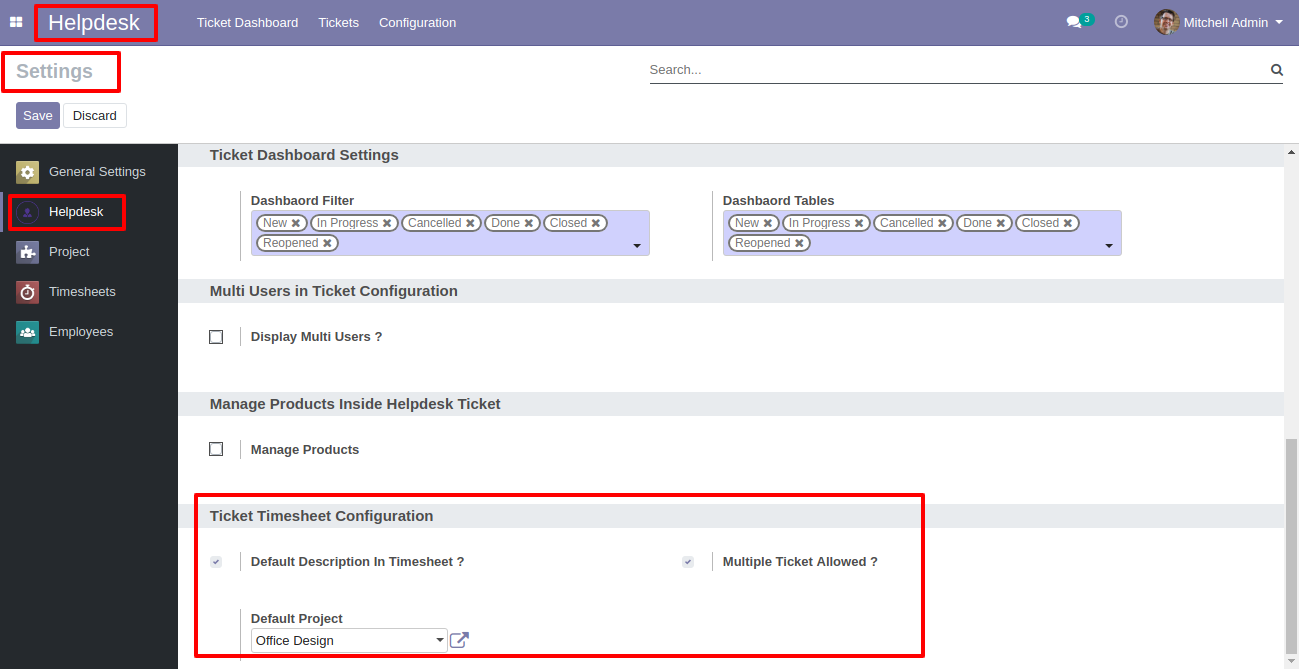Click the search magnifier icon
Screen dimensions: 1299x669
[x=1276, y=70]
